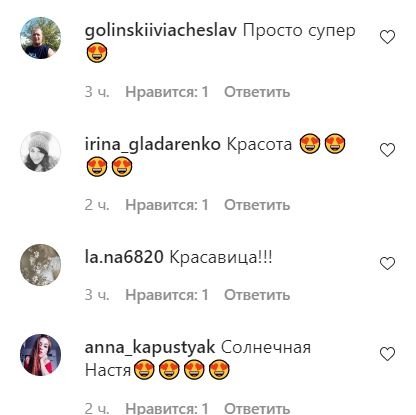416x415 pixels.
Task: Like golinskiiviacheslav's comment with heart icon
Action: coord(387,37)
